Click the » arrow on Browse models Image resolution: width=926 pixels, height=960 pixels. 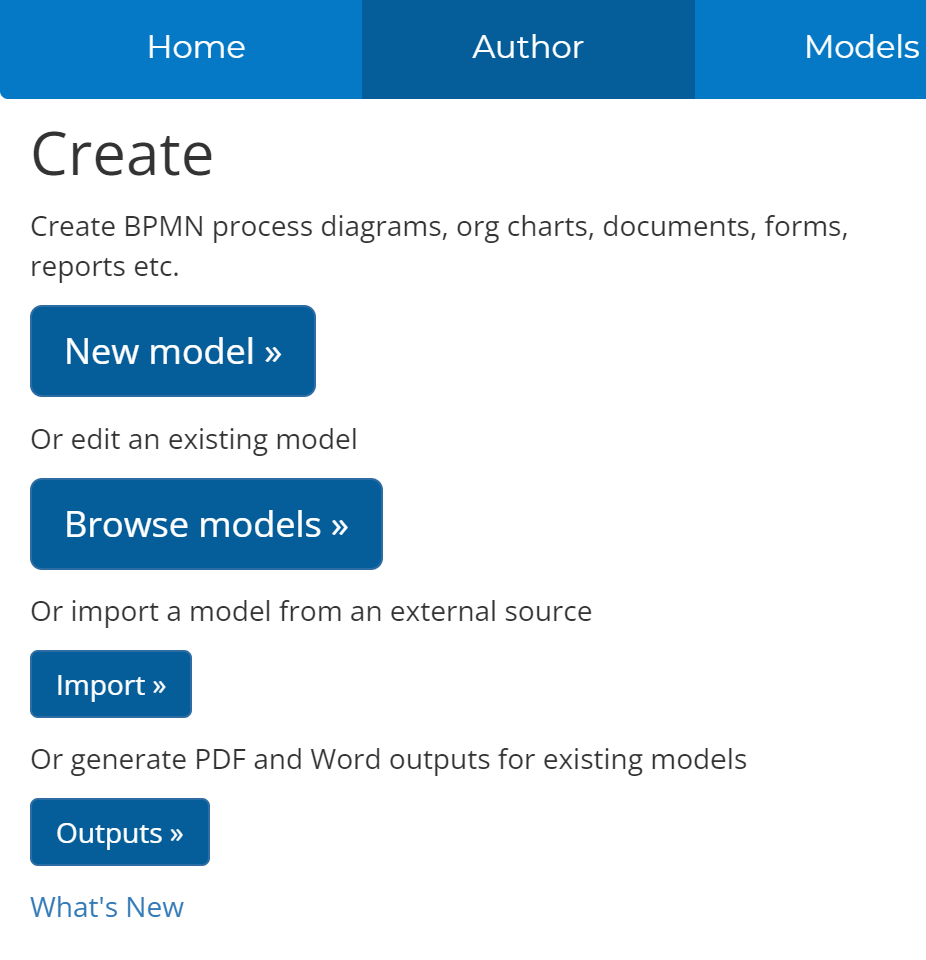[340, 525]
